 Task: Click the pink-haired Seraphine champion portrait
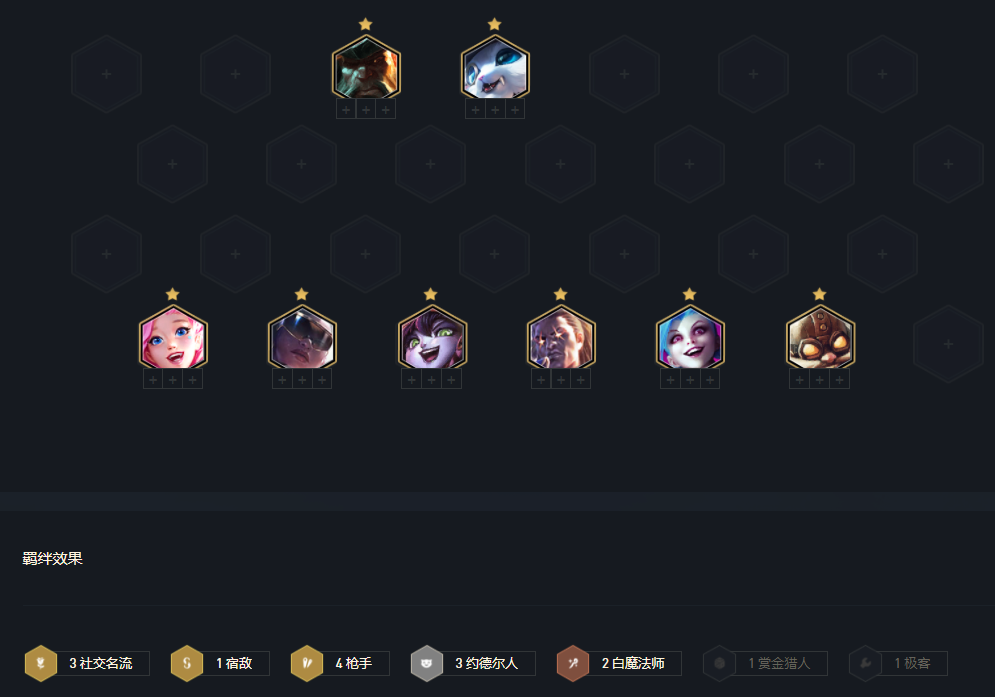(173, 338)
